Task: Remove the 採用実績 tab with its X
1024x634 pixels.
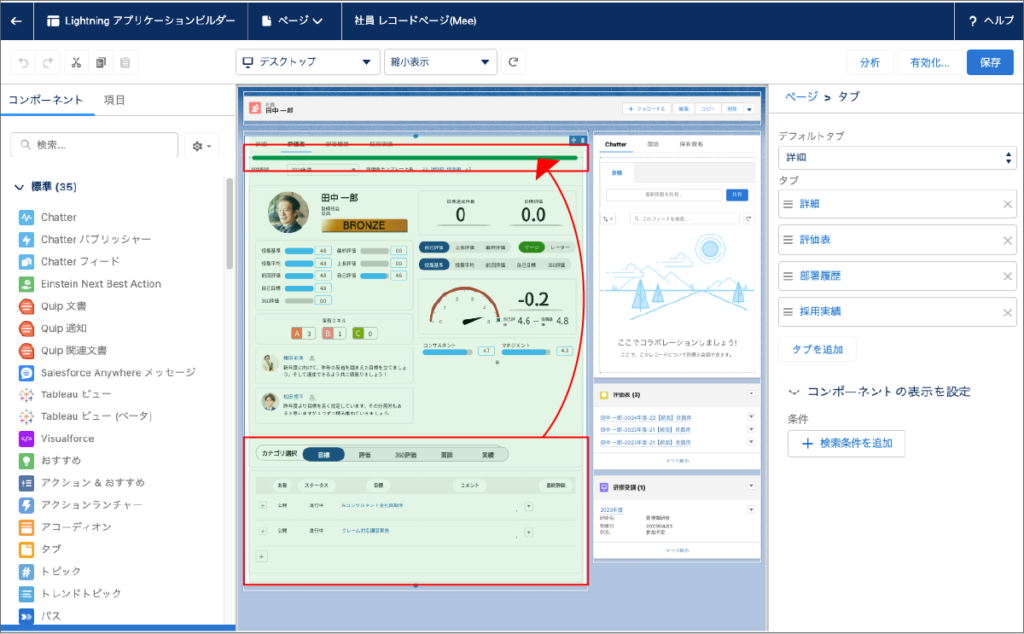Action: (1008, 312)
